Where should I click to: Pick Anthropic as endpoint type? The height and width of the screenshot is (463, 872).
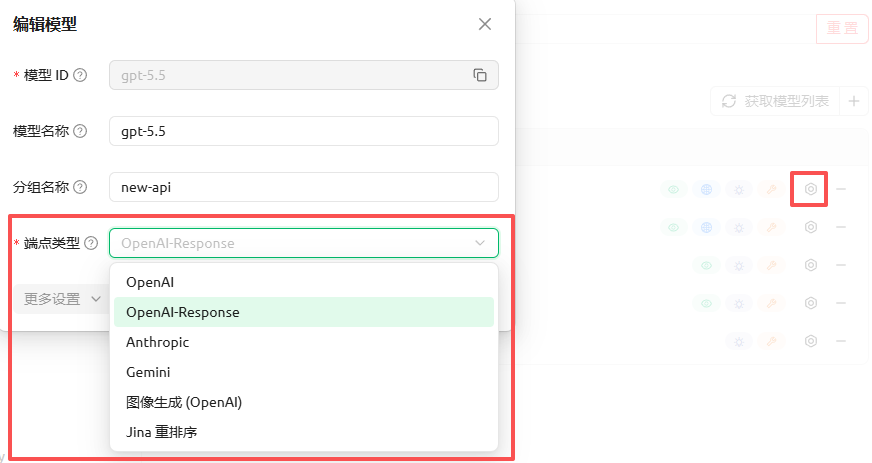tap(304, 342)
